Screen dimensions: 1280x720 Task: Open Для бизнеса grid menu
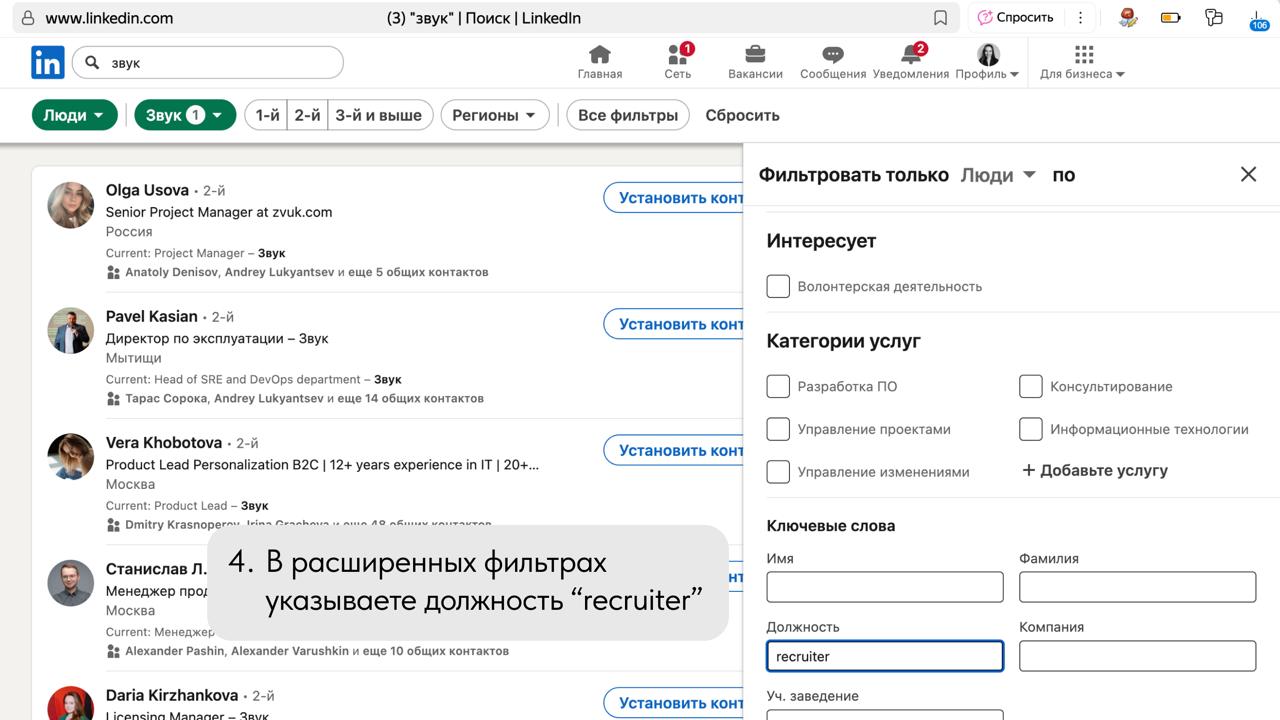coord(1083,62)
